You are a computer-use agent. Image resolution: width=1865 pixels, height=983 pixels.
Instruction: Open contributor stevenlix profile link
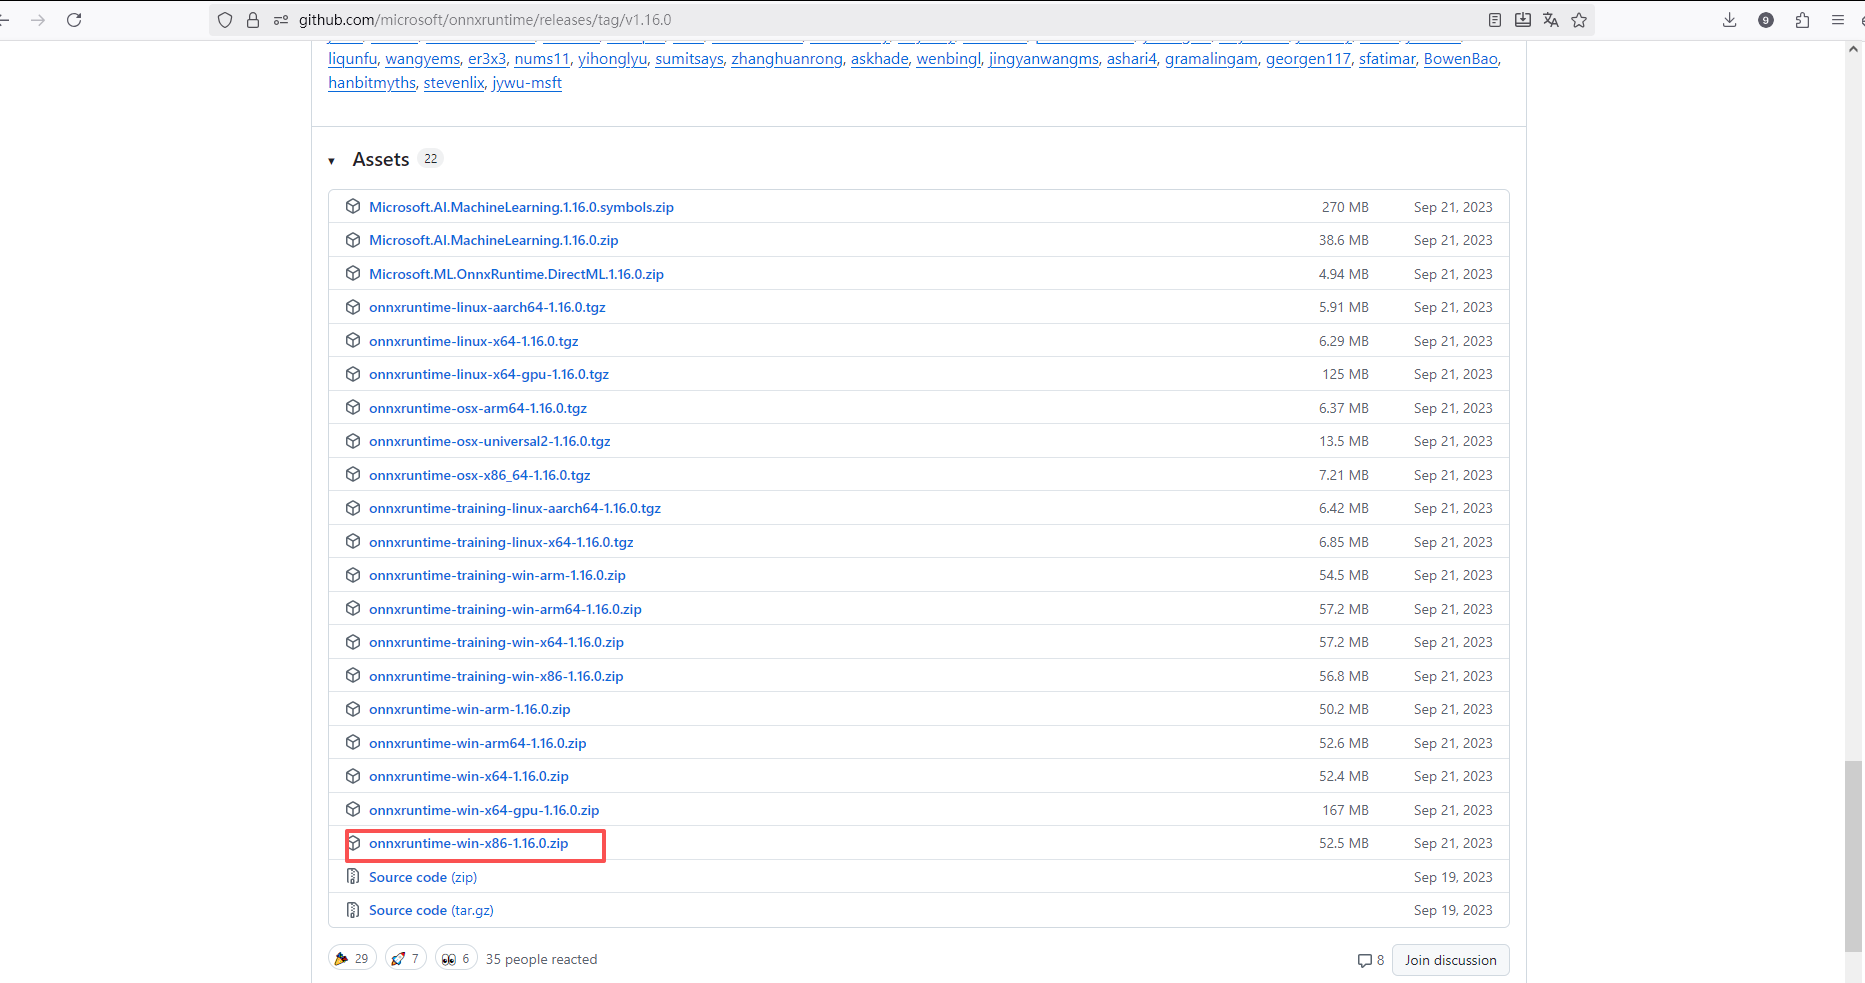454,83
